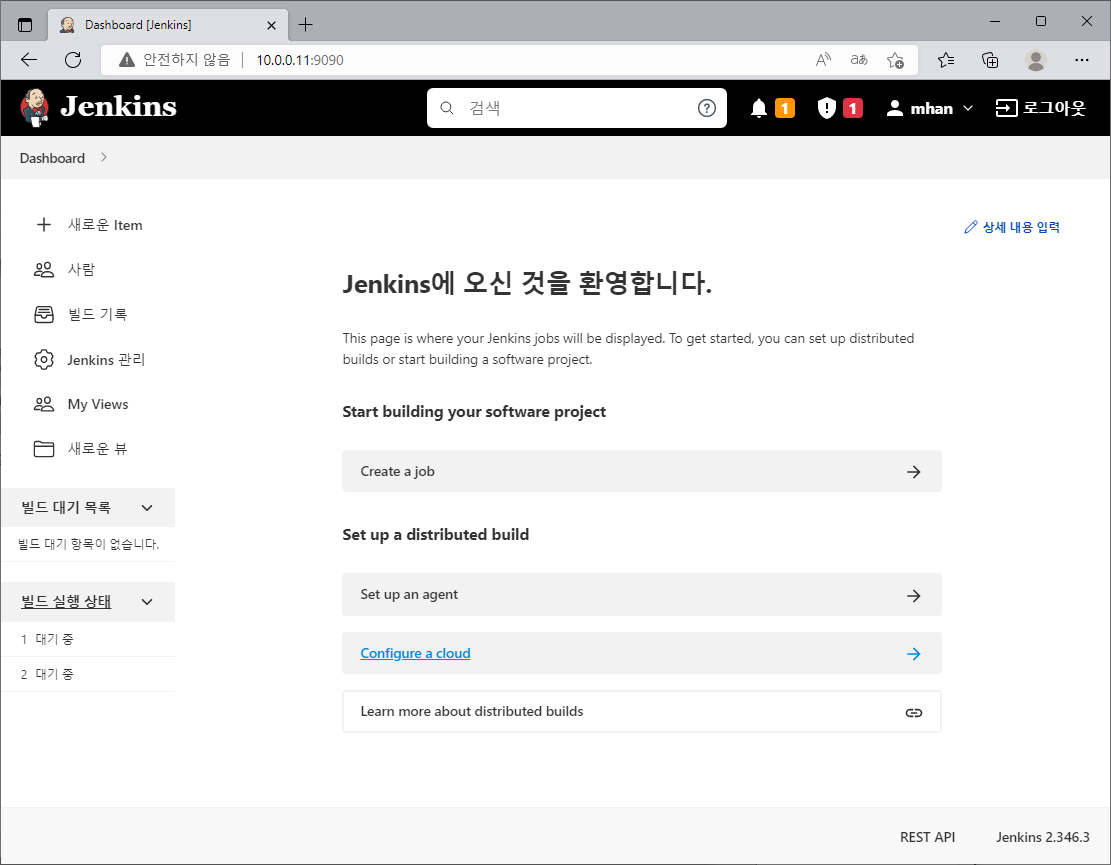Viewport: 1111px width, 865px height.
Task: Click the Jenkins butler logo
Action: 34,108
